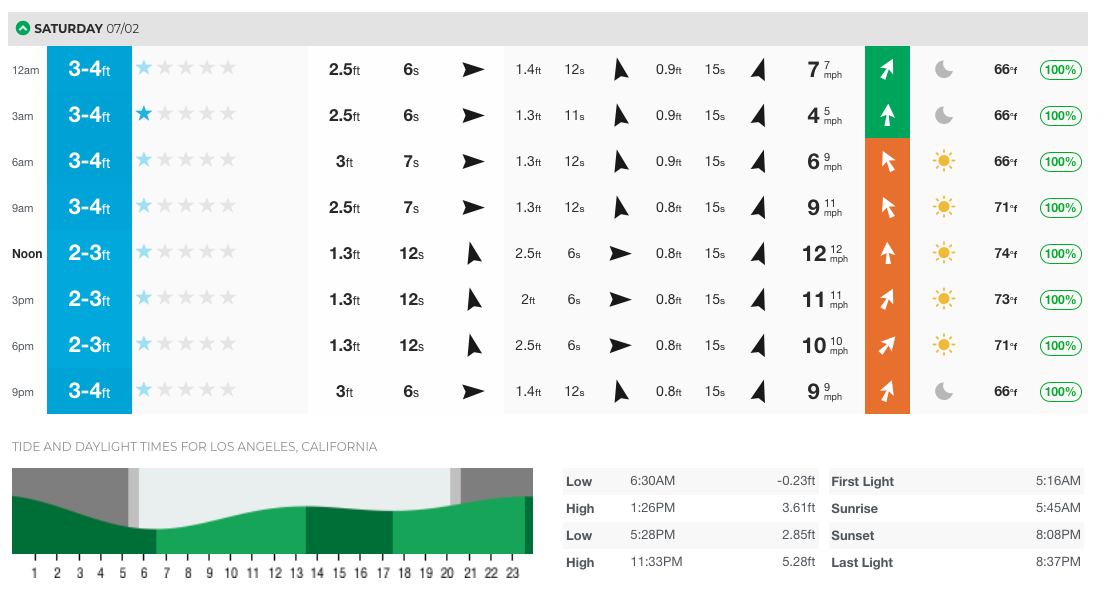The height and width of the screenshot is (600, 1107).
Task: Click the 1:26PM High tide row
Action: 692,508
